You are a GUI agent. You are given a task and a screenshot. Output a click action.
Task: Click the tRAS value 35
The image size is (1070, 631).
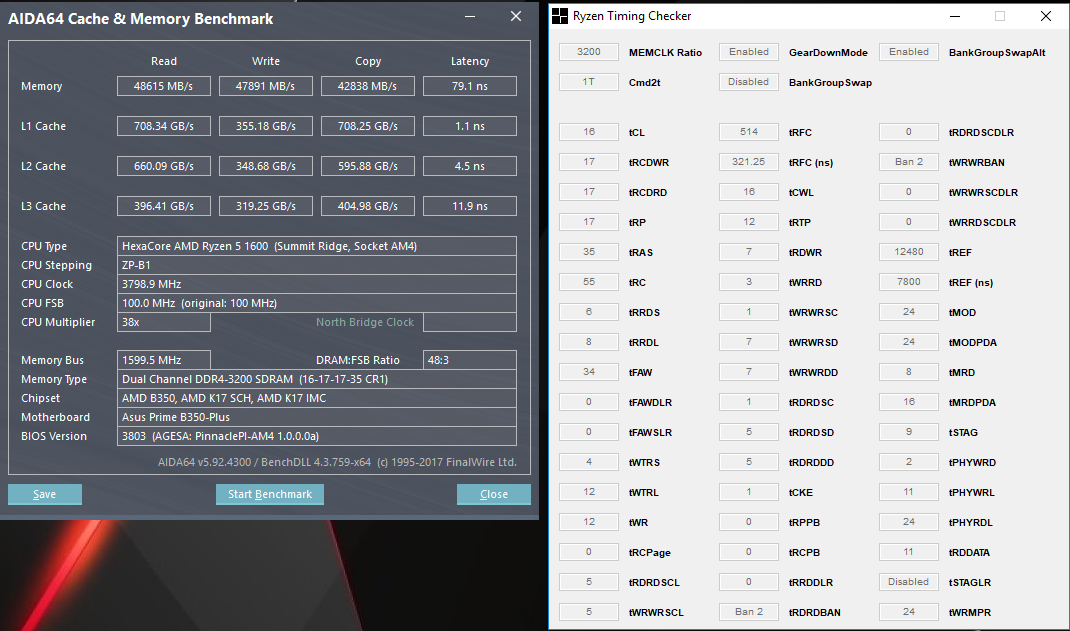tap(589, 252)
